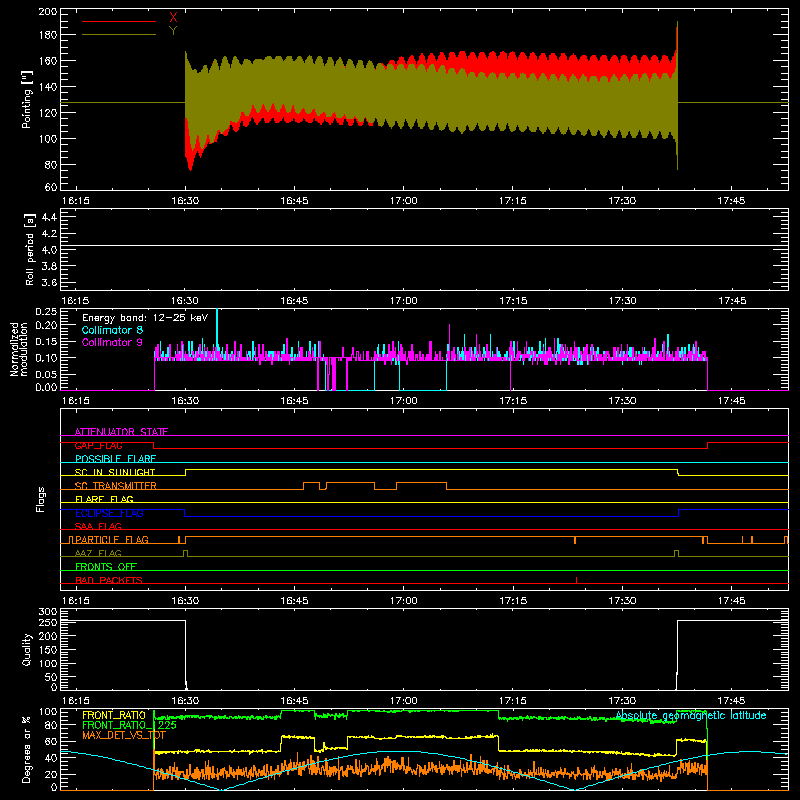Select the A4Z_FLAG label

pyautogui.click(x=98, y=553)
